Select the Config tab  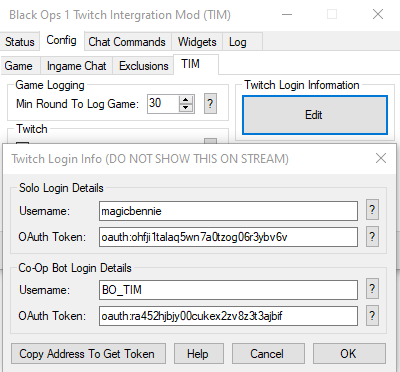61,40
